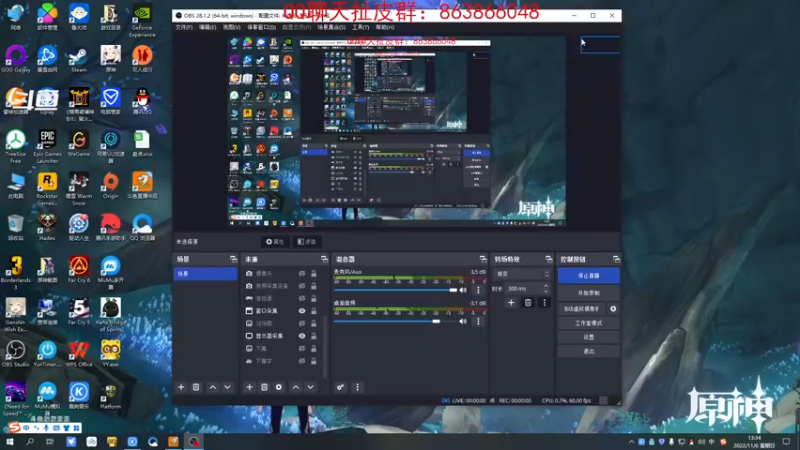Click the 工作室模式 button
This screenshot has width=800, height=450.
(x=588, y=323)
